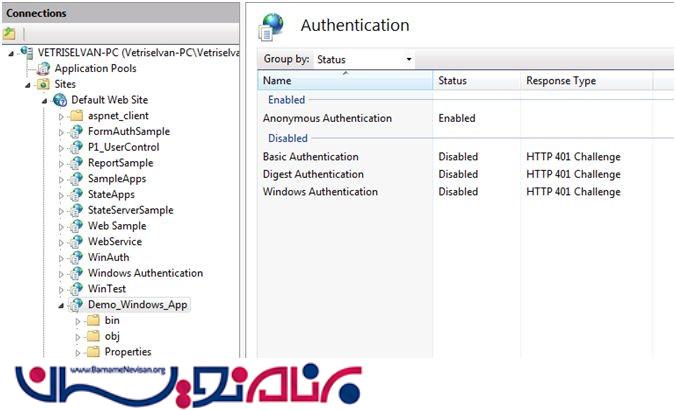The image size is (676, 410).
Task: Collapse the Demo_Windows_App tree node
Action: 61,305
